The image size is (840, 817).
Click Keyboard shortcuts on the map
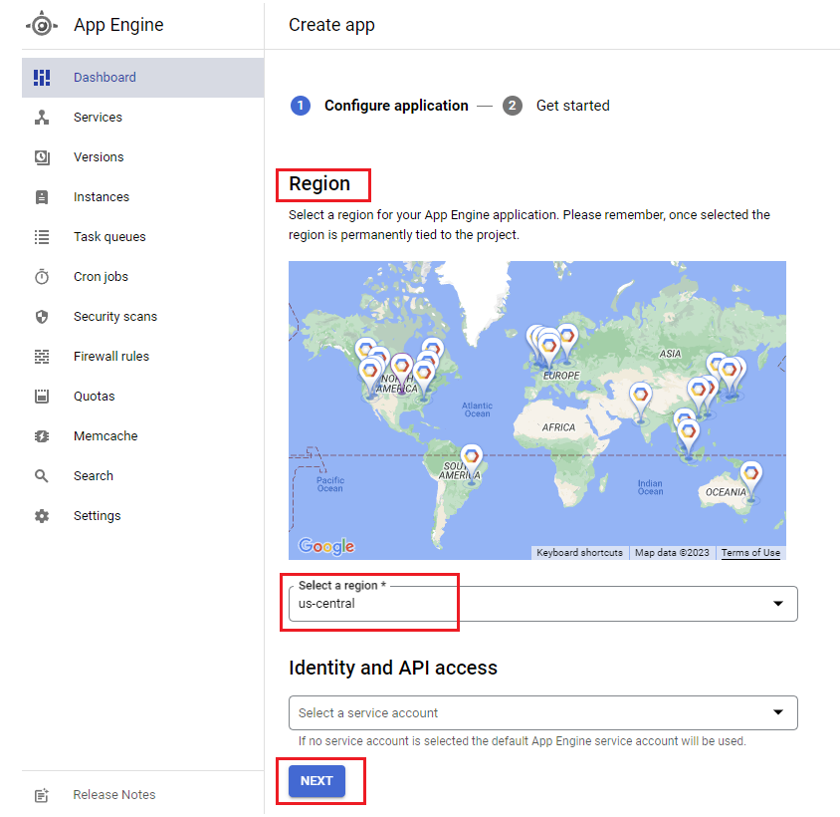[x=579, y=552]
